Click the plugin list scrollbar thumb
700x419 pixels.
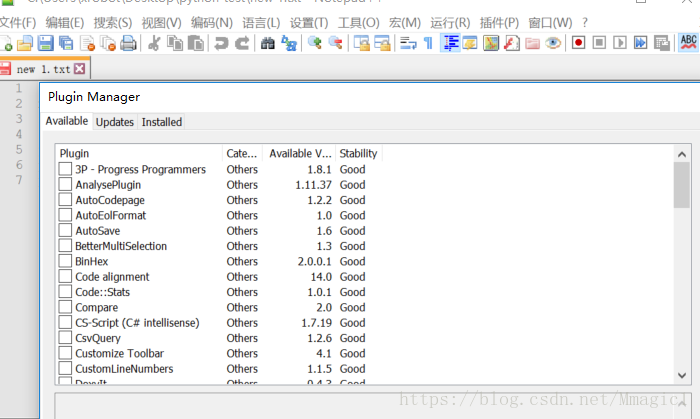pos(682,185)
